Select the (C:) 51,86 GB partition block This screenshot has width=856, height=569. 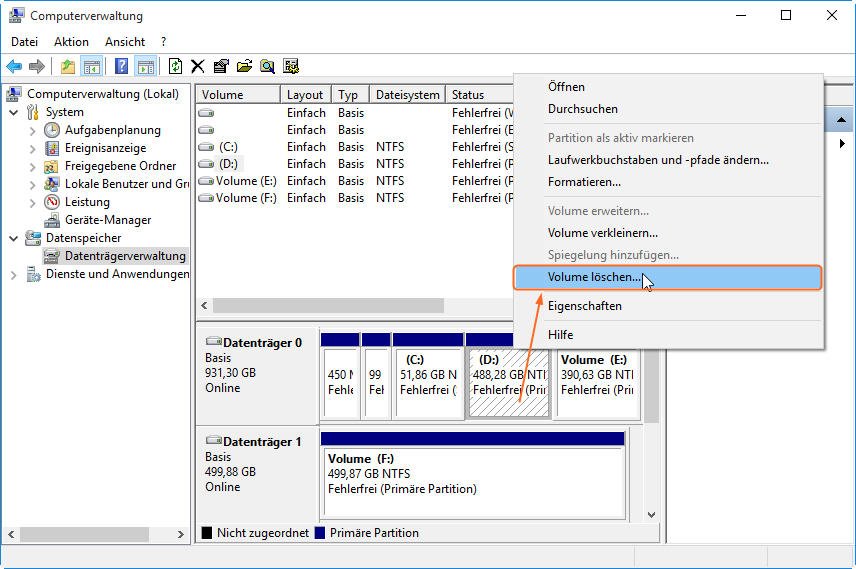(x=428, y=383)
